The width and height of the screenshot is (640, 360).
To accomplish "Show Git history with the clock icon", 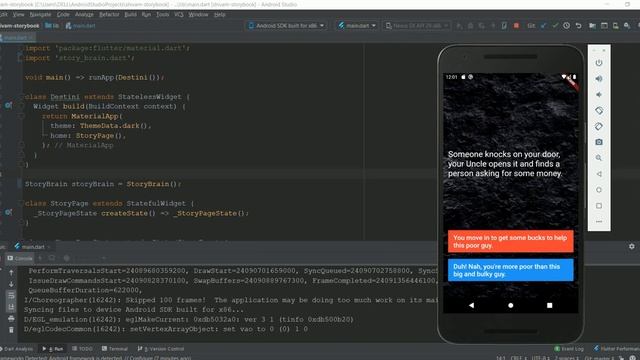I will [x=567, y=25].
